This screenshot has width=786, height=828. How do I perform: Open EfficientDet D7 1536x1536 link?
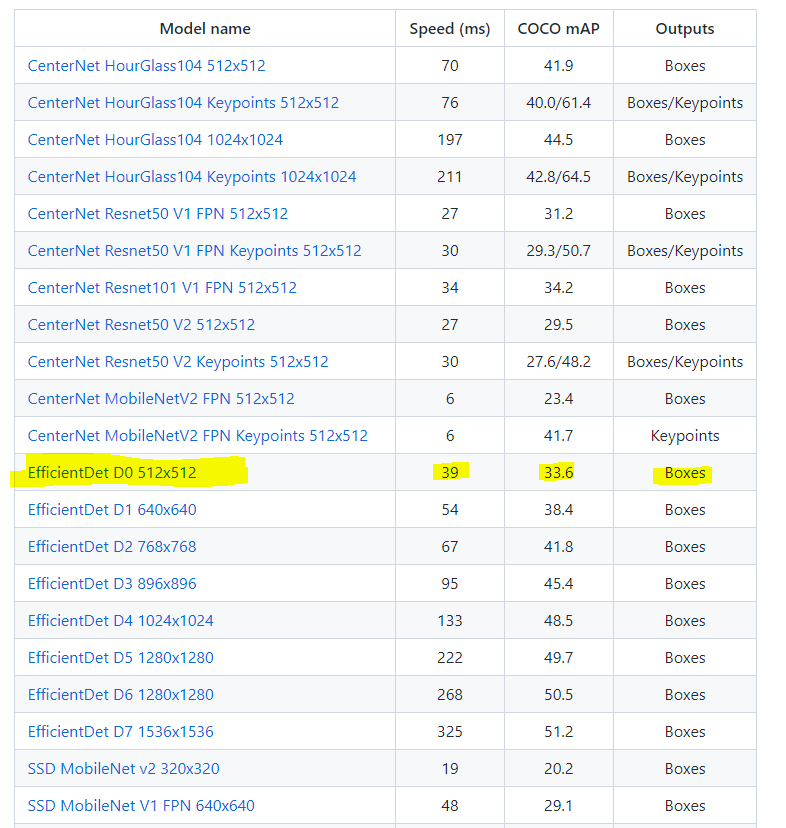pyautogui.click(x=120, y=731)
